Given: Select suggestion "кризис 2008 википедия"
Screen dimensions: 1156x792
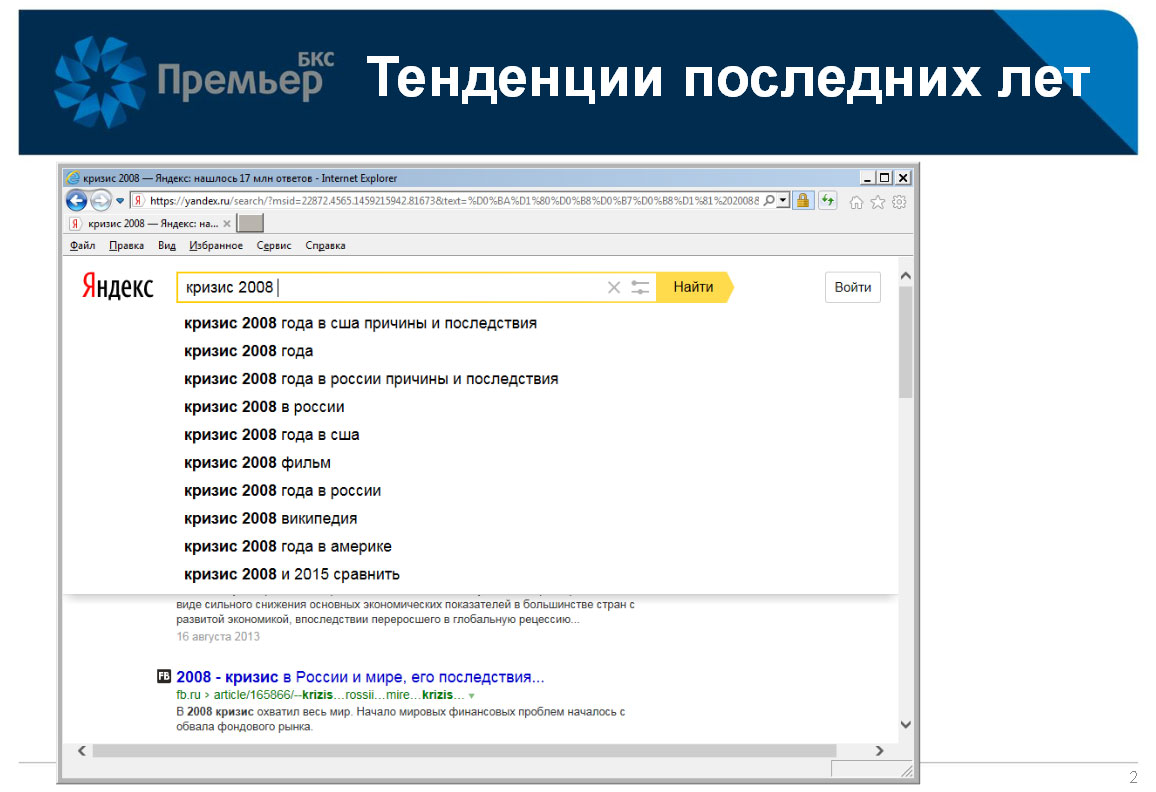Looking at the screenshot, I should [270, 519].
